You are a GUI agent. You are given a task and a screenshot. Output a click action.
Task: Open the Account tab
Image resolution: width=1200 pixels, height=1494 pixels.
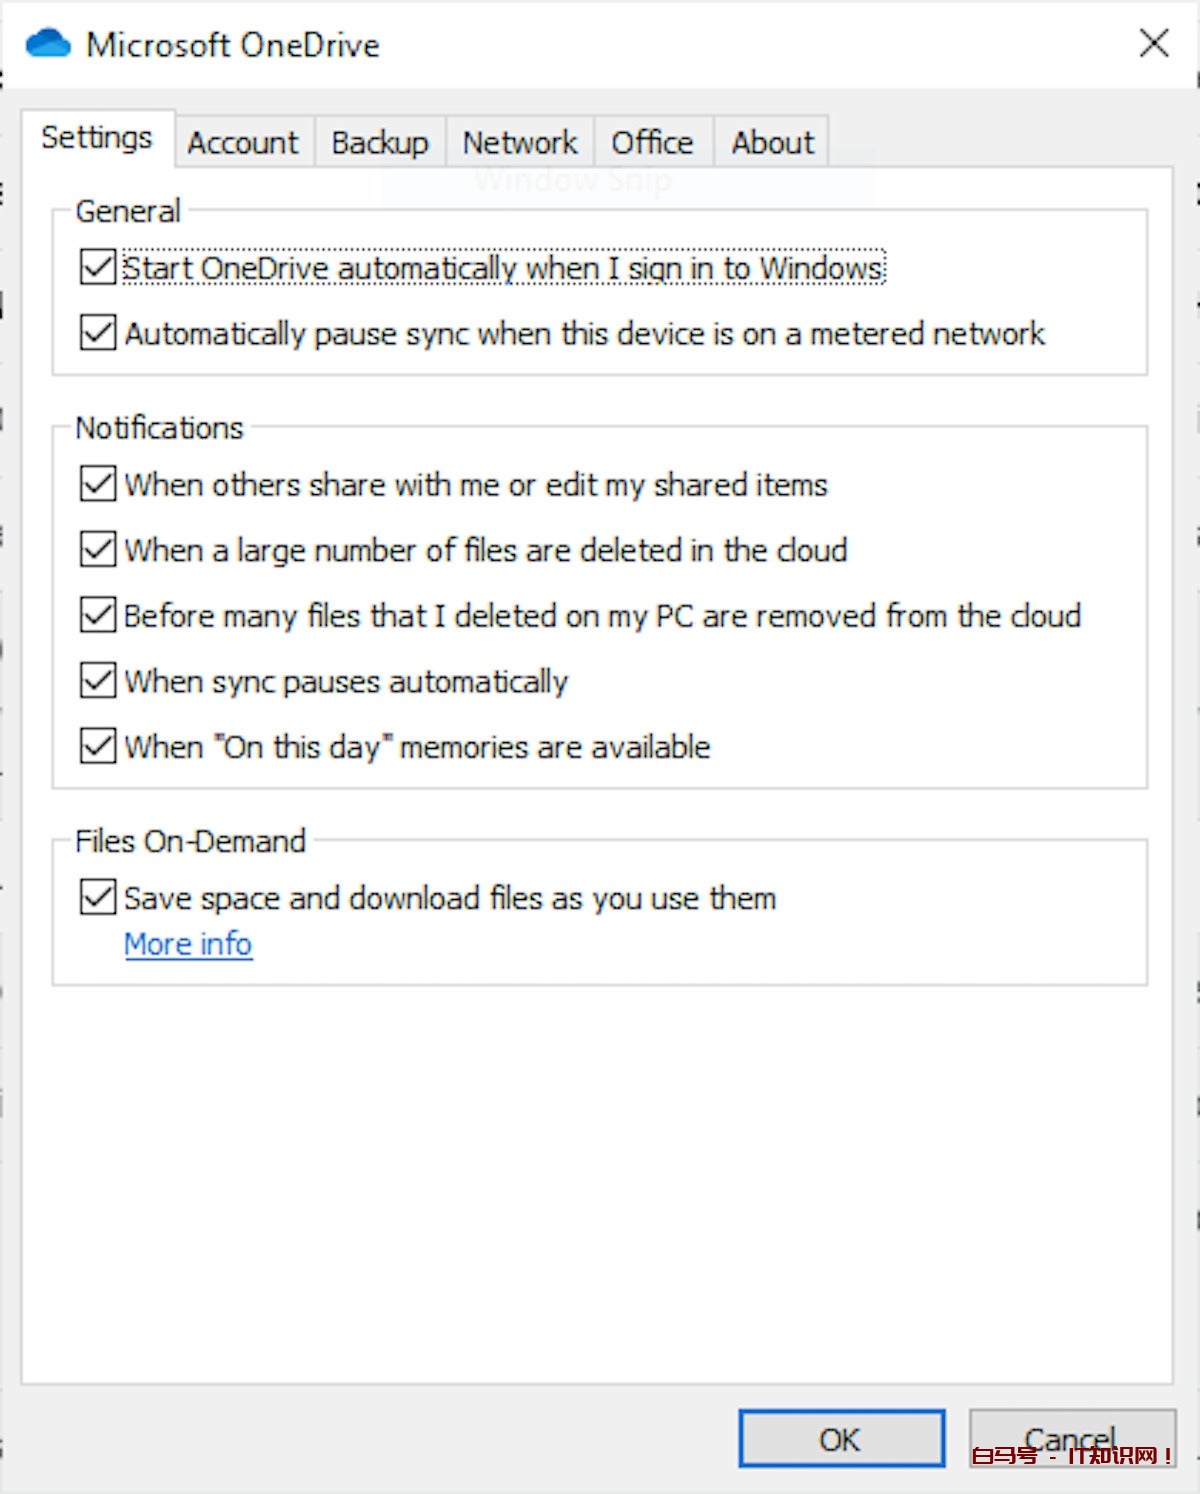point(243,143)
